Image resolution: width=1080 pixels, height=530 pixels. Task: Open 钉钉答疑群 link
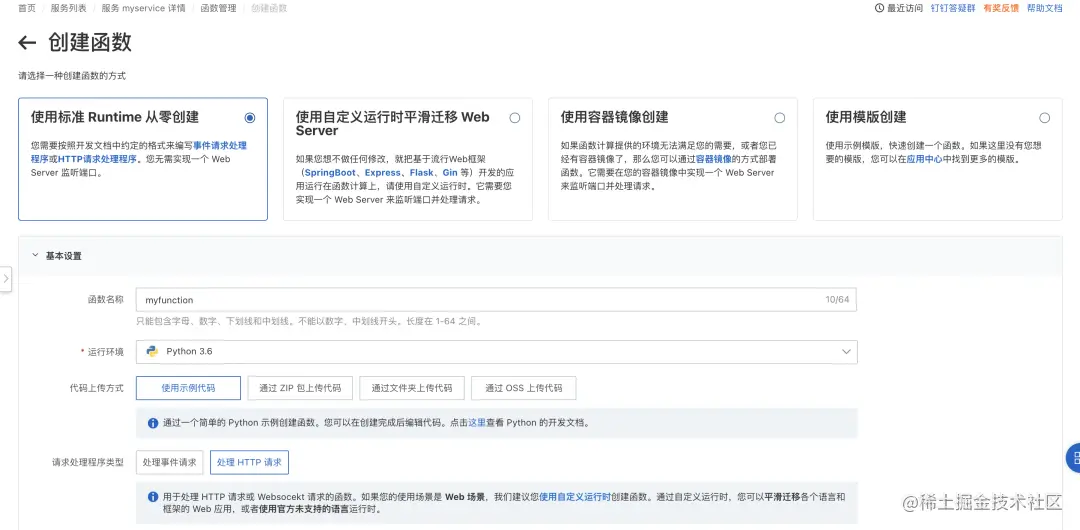pos(953,8)
